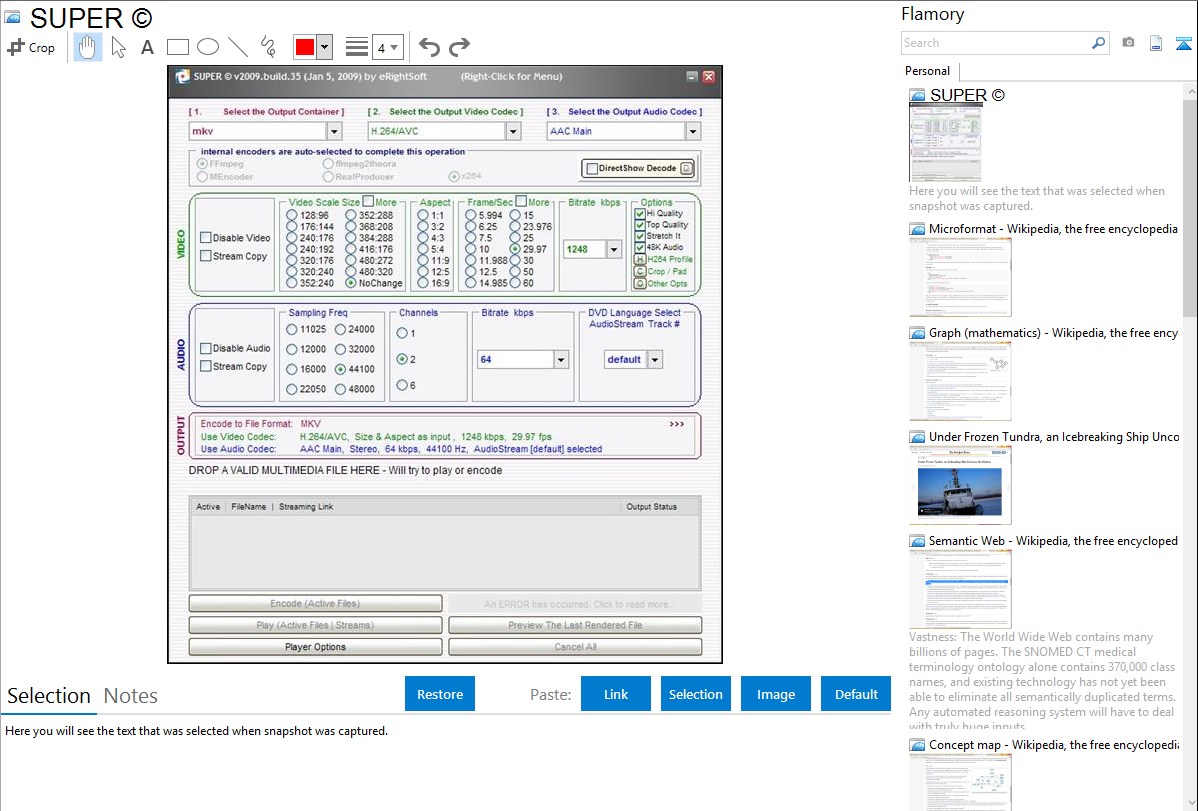The height and width of the screenshot is (811, 1198).
Task: Open the Personal tab
Action: tap(927, 71)
